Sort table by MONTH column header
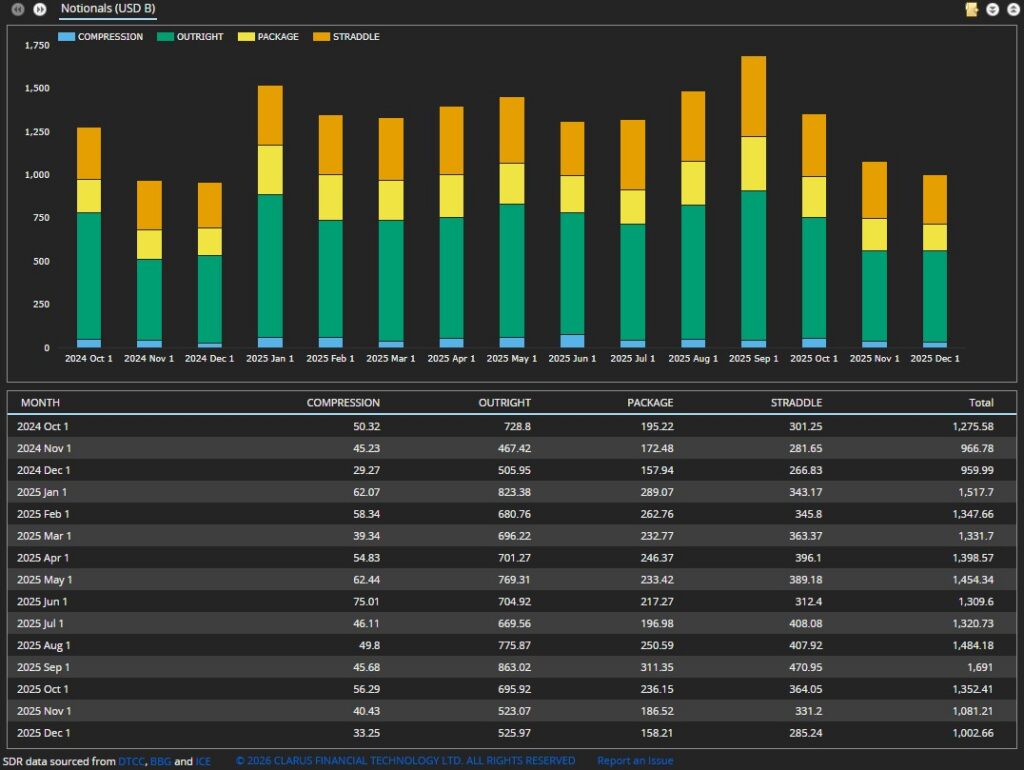Image resolution: width=1024 pixels, height=770 pixels. click(40, 403)
